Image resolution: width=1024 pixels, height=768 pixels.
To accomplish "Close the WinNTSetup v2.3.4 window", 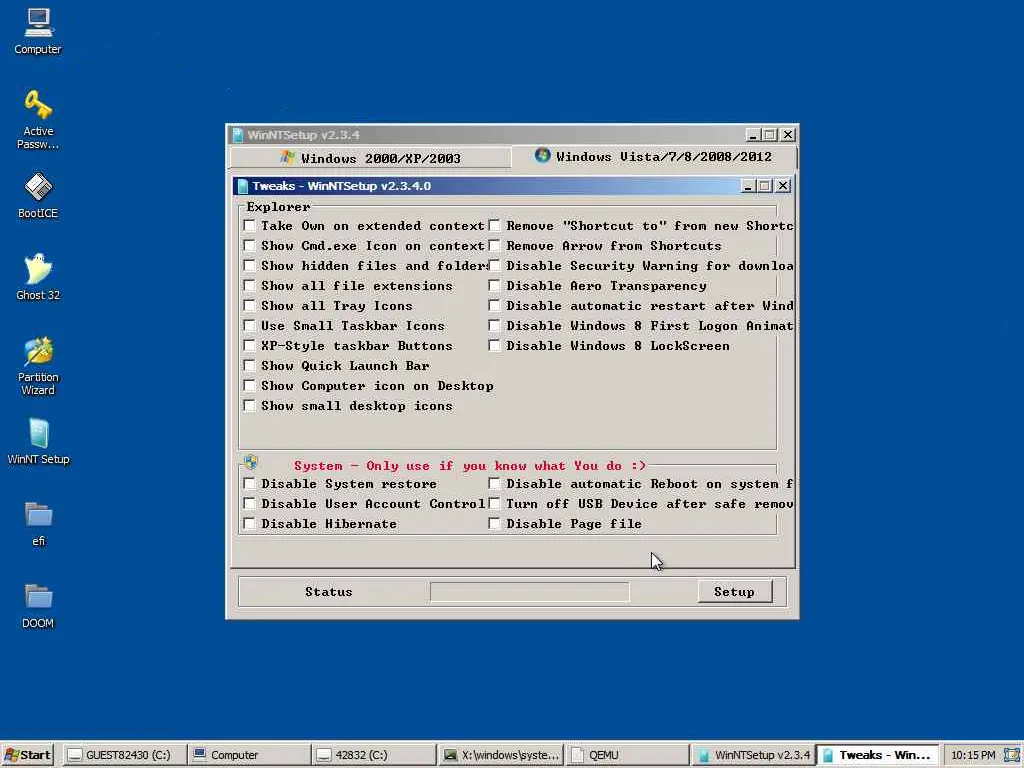I will click(788, 135).
